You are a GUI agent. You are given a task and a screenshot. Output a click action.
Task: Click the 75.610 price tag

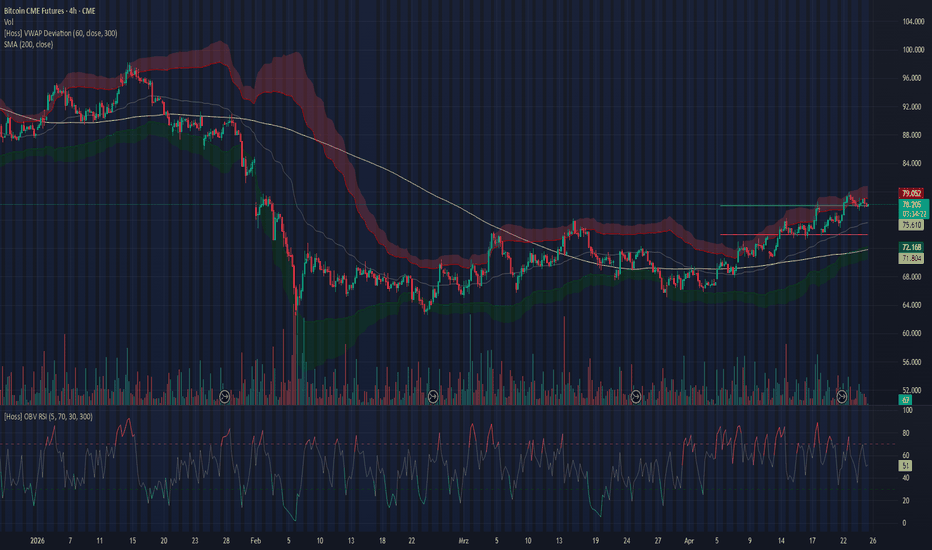(911, 225)
